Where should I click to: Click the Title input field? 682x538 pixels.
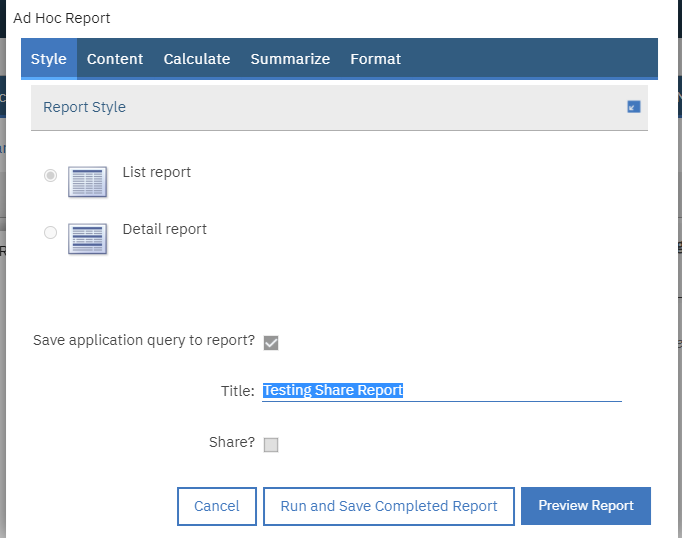(x=441, y=391)
